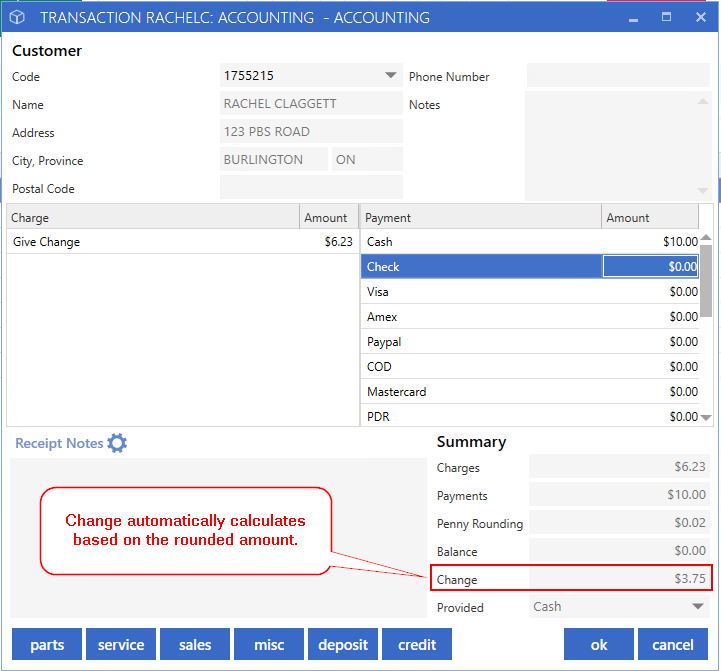This screenshot has height=671, width=721.
Task: Select the PDR payment row
Action: [530, 416]
